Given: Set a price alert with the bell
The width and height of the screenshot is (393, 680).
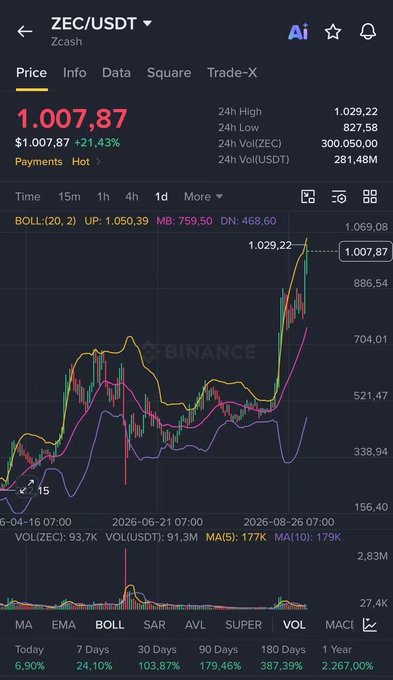Looking at the screenshot, I should click(x=367, y=31).
